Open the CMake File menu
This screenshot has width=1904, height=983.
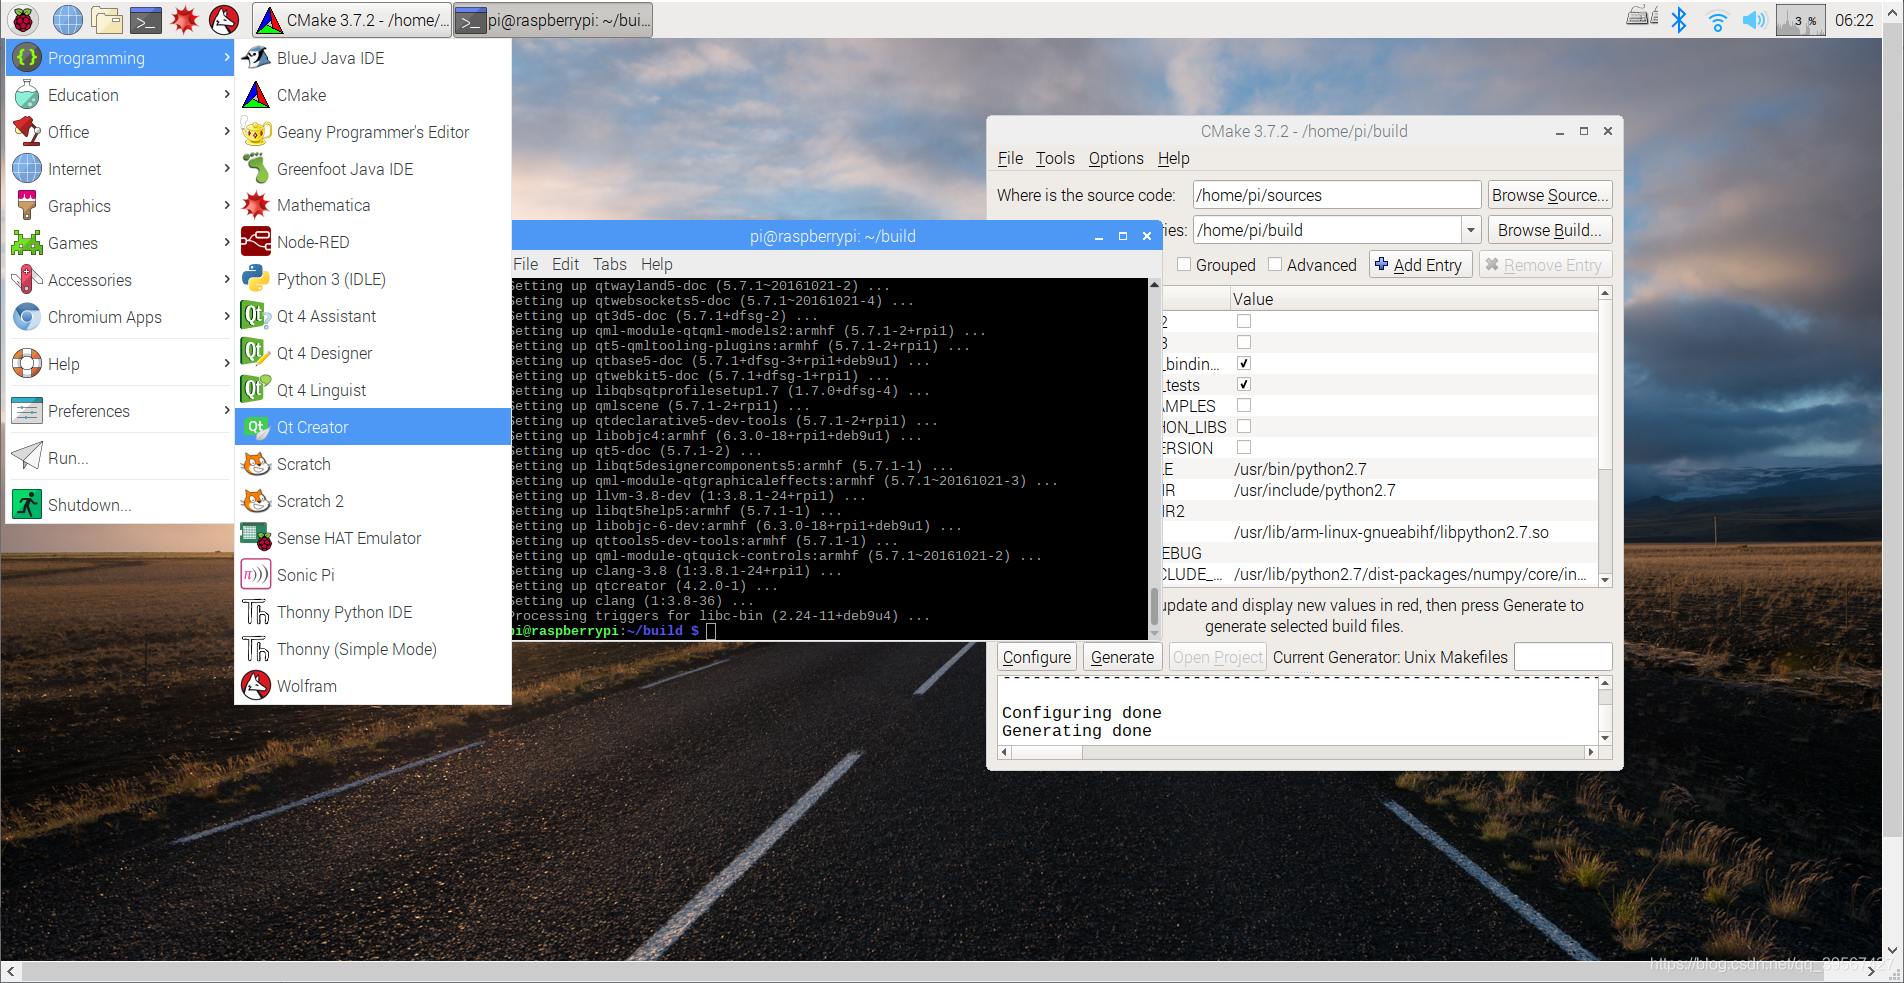click(1010, 158)
